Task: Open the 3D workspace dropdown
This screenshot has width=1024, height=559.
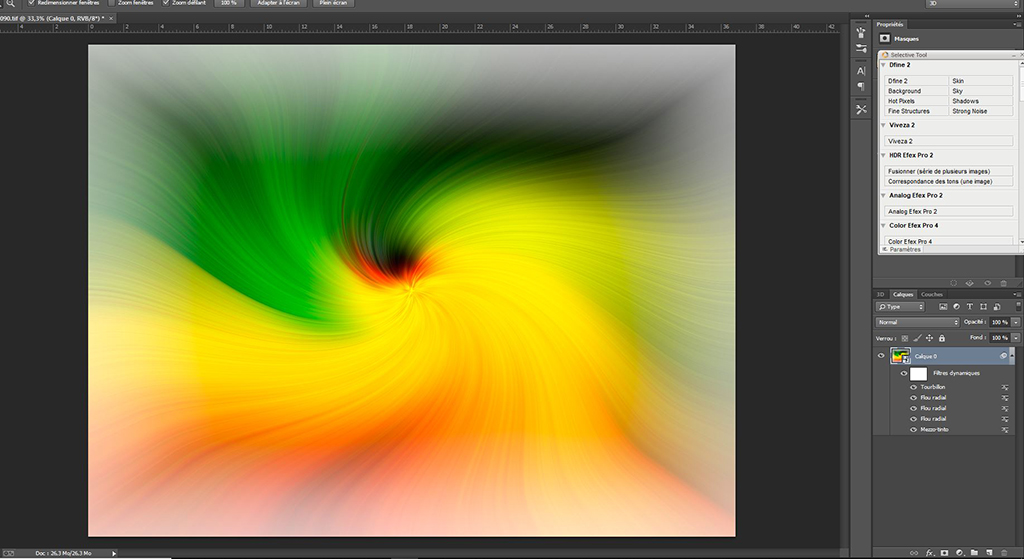Action: (972, 3)
